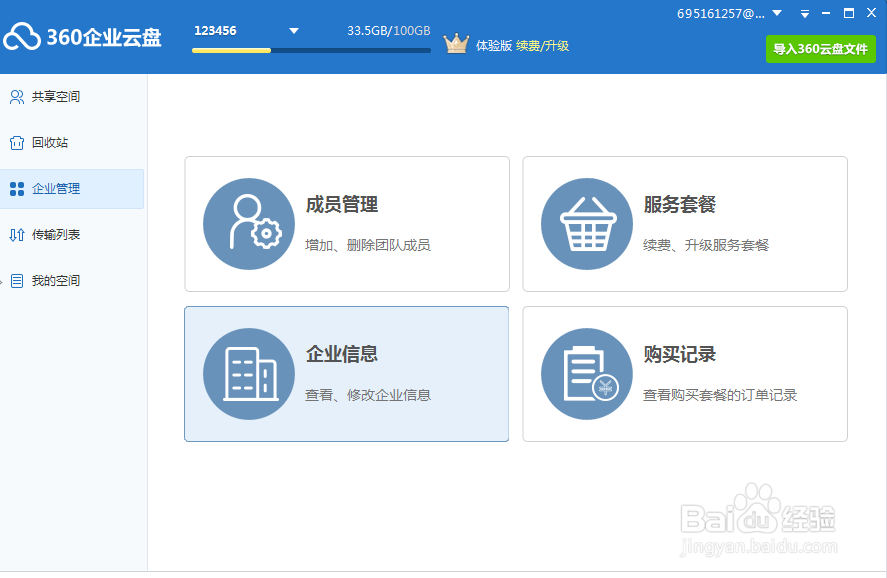Click the 体验版 label
The height and width of the screenshot is (578, 887).
click(493, 46)
